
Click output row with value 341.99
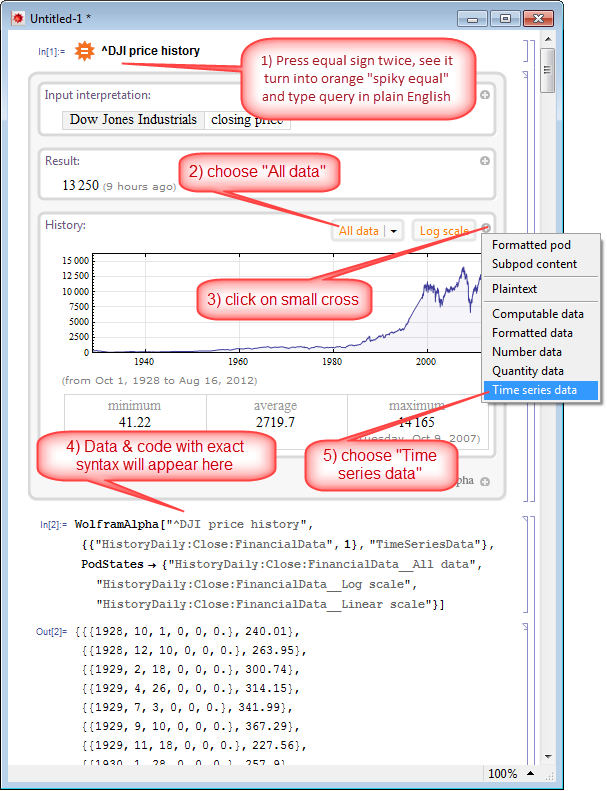(187, 707)
